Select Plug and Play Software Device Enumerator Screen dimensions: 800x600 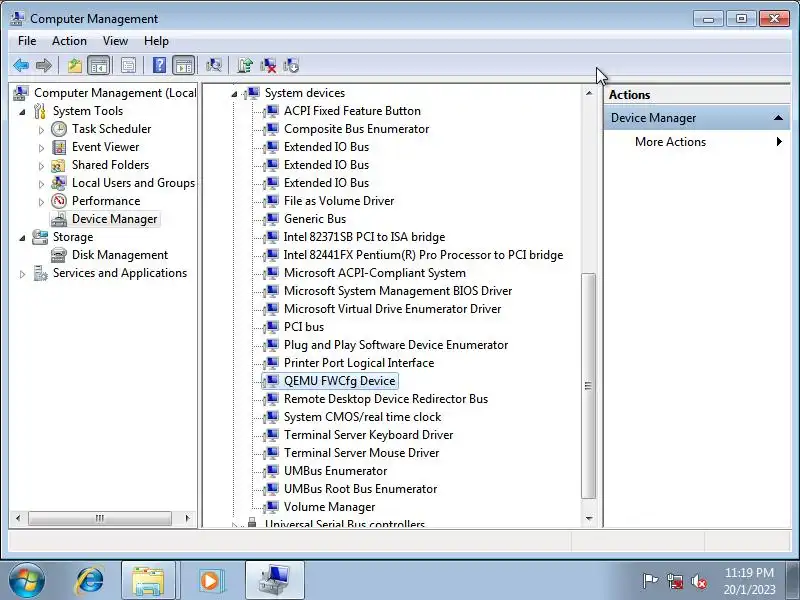395,345
